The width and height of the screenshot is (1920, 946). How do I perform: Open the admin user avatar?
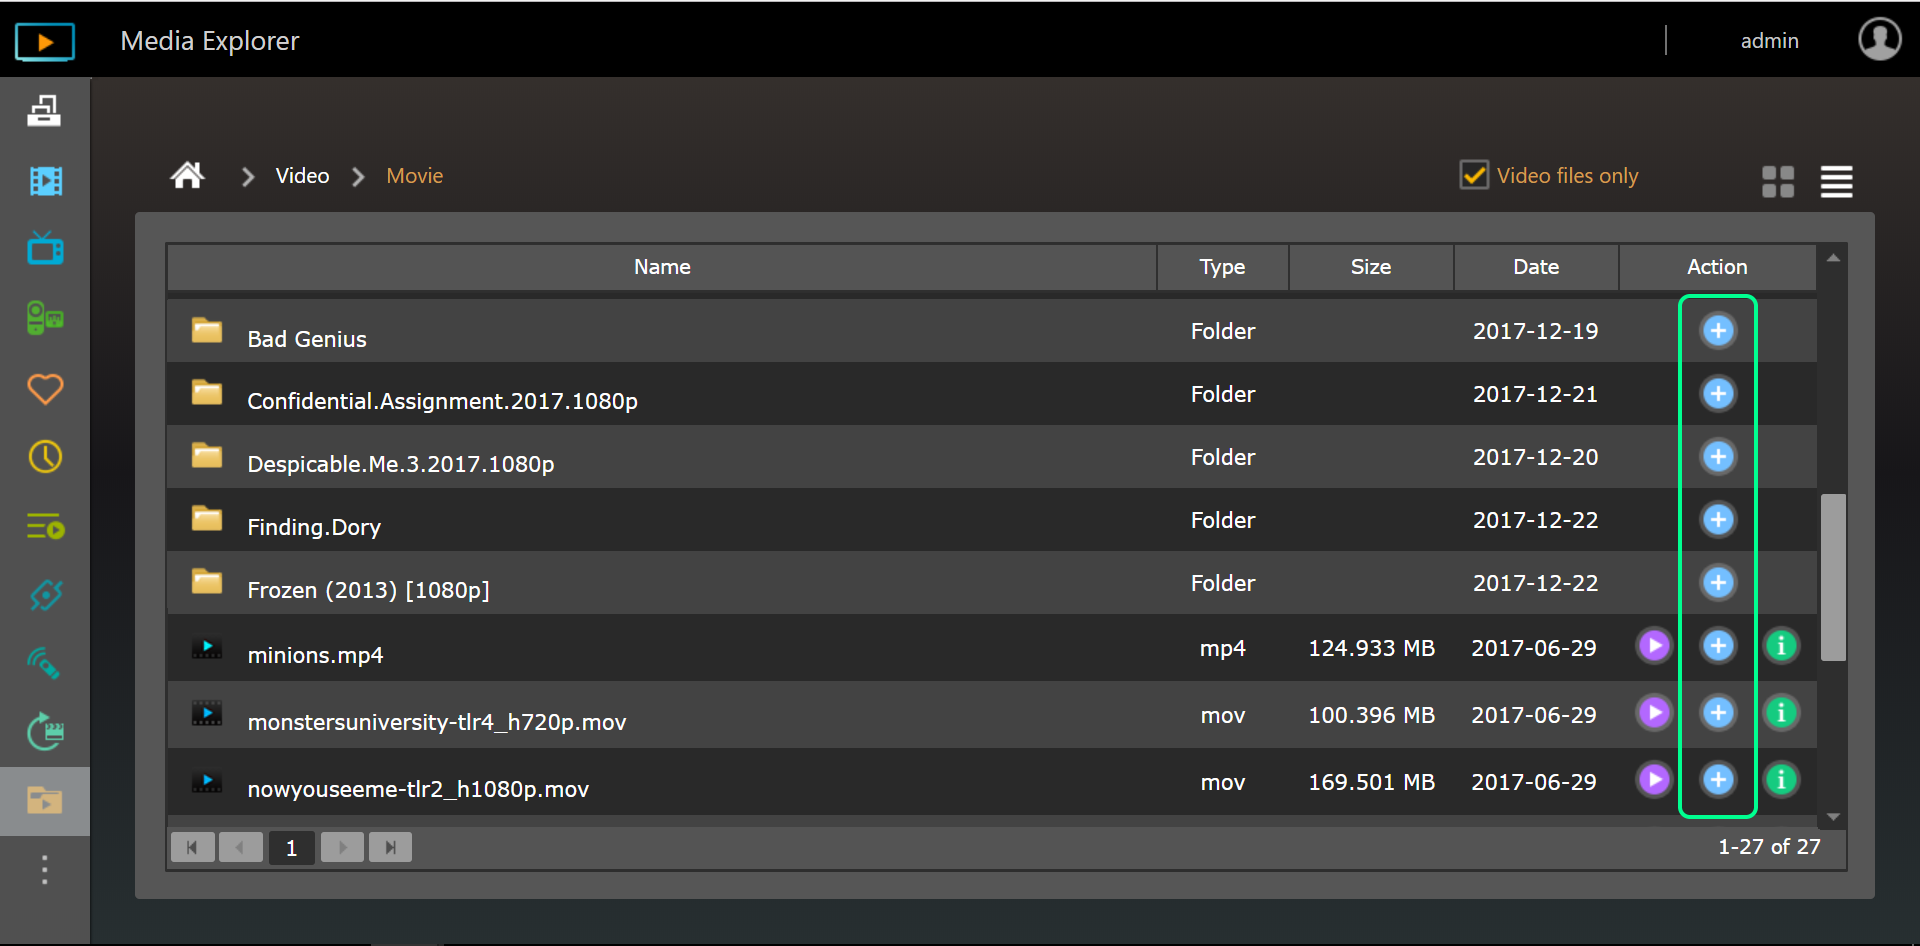pyautogui.click(x=1879, y=40)
